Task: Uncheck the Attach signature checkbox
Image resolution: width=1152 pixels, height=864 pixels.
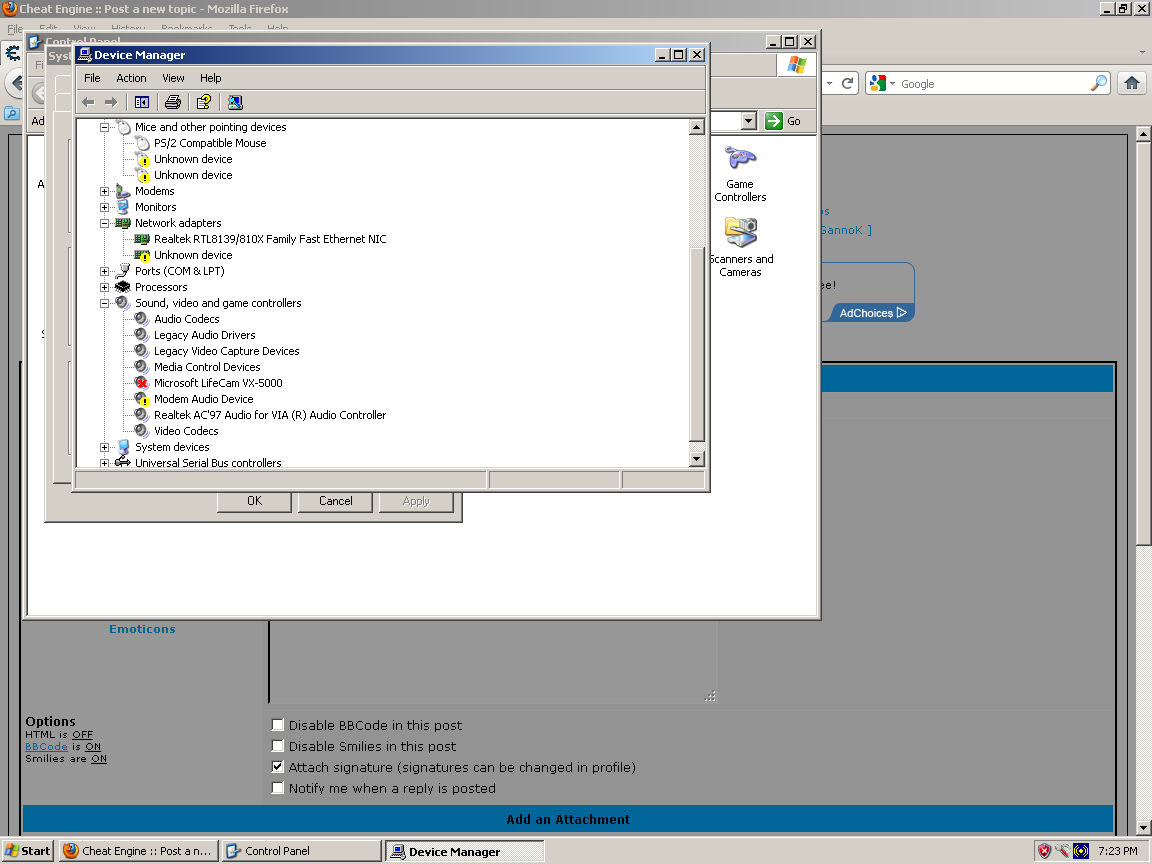Action: [278, 767]
